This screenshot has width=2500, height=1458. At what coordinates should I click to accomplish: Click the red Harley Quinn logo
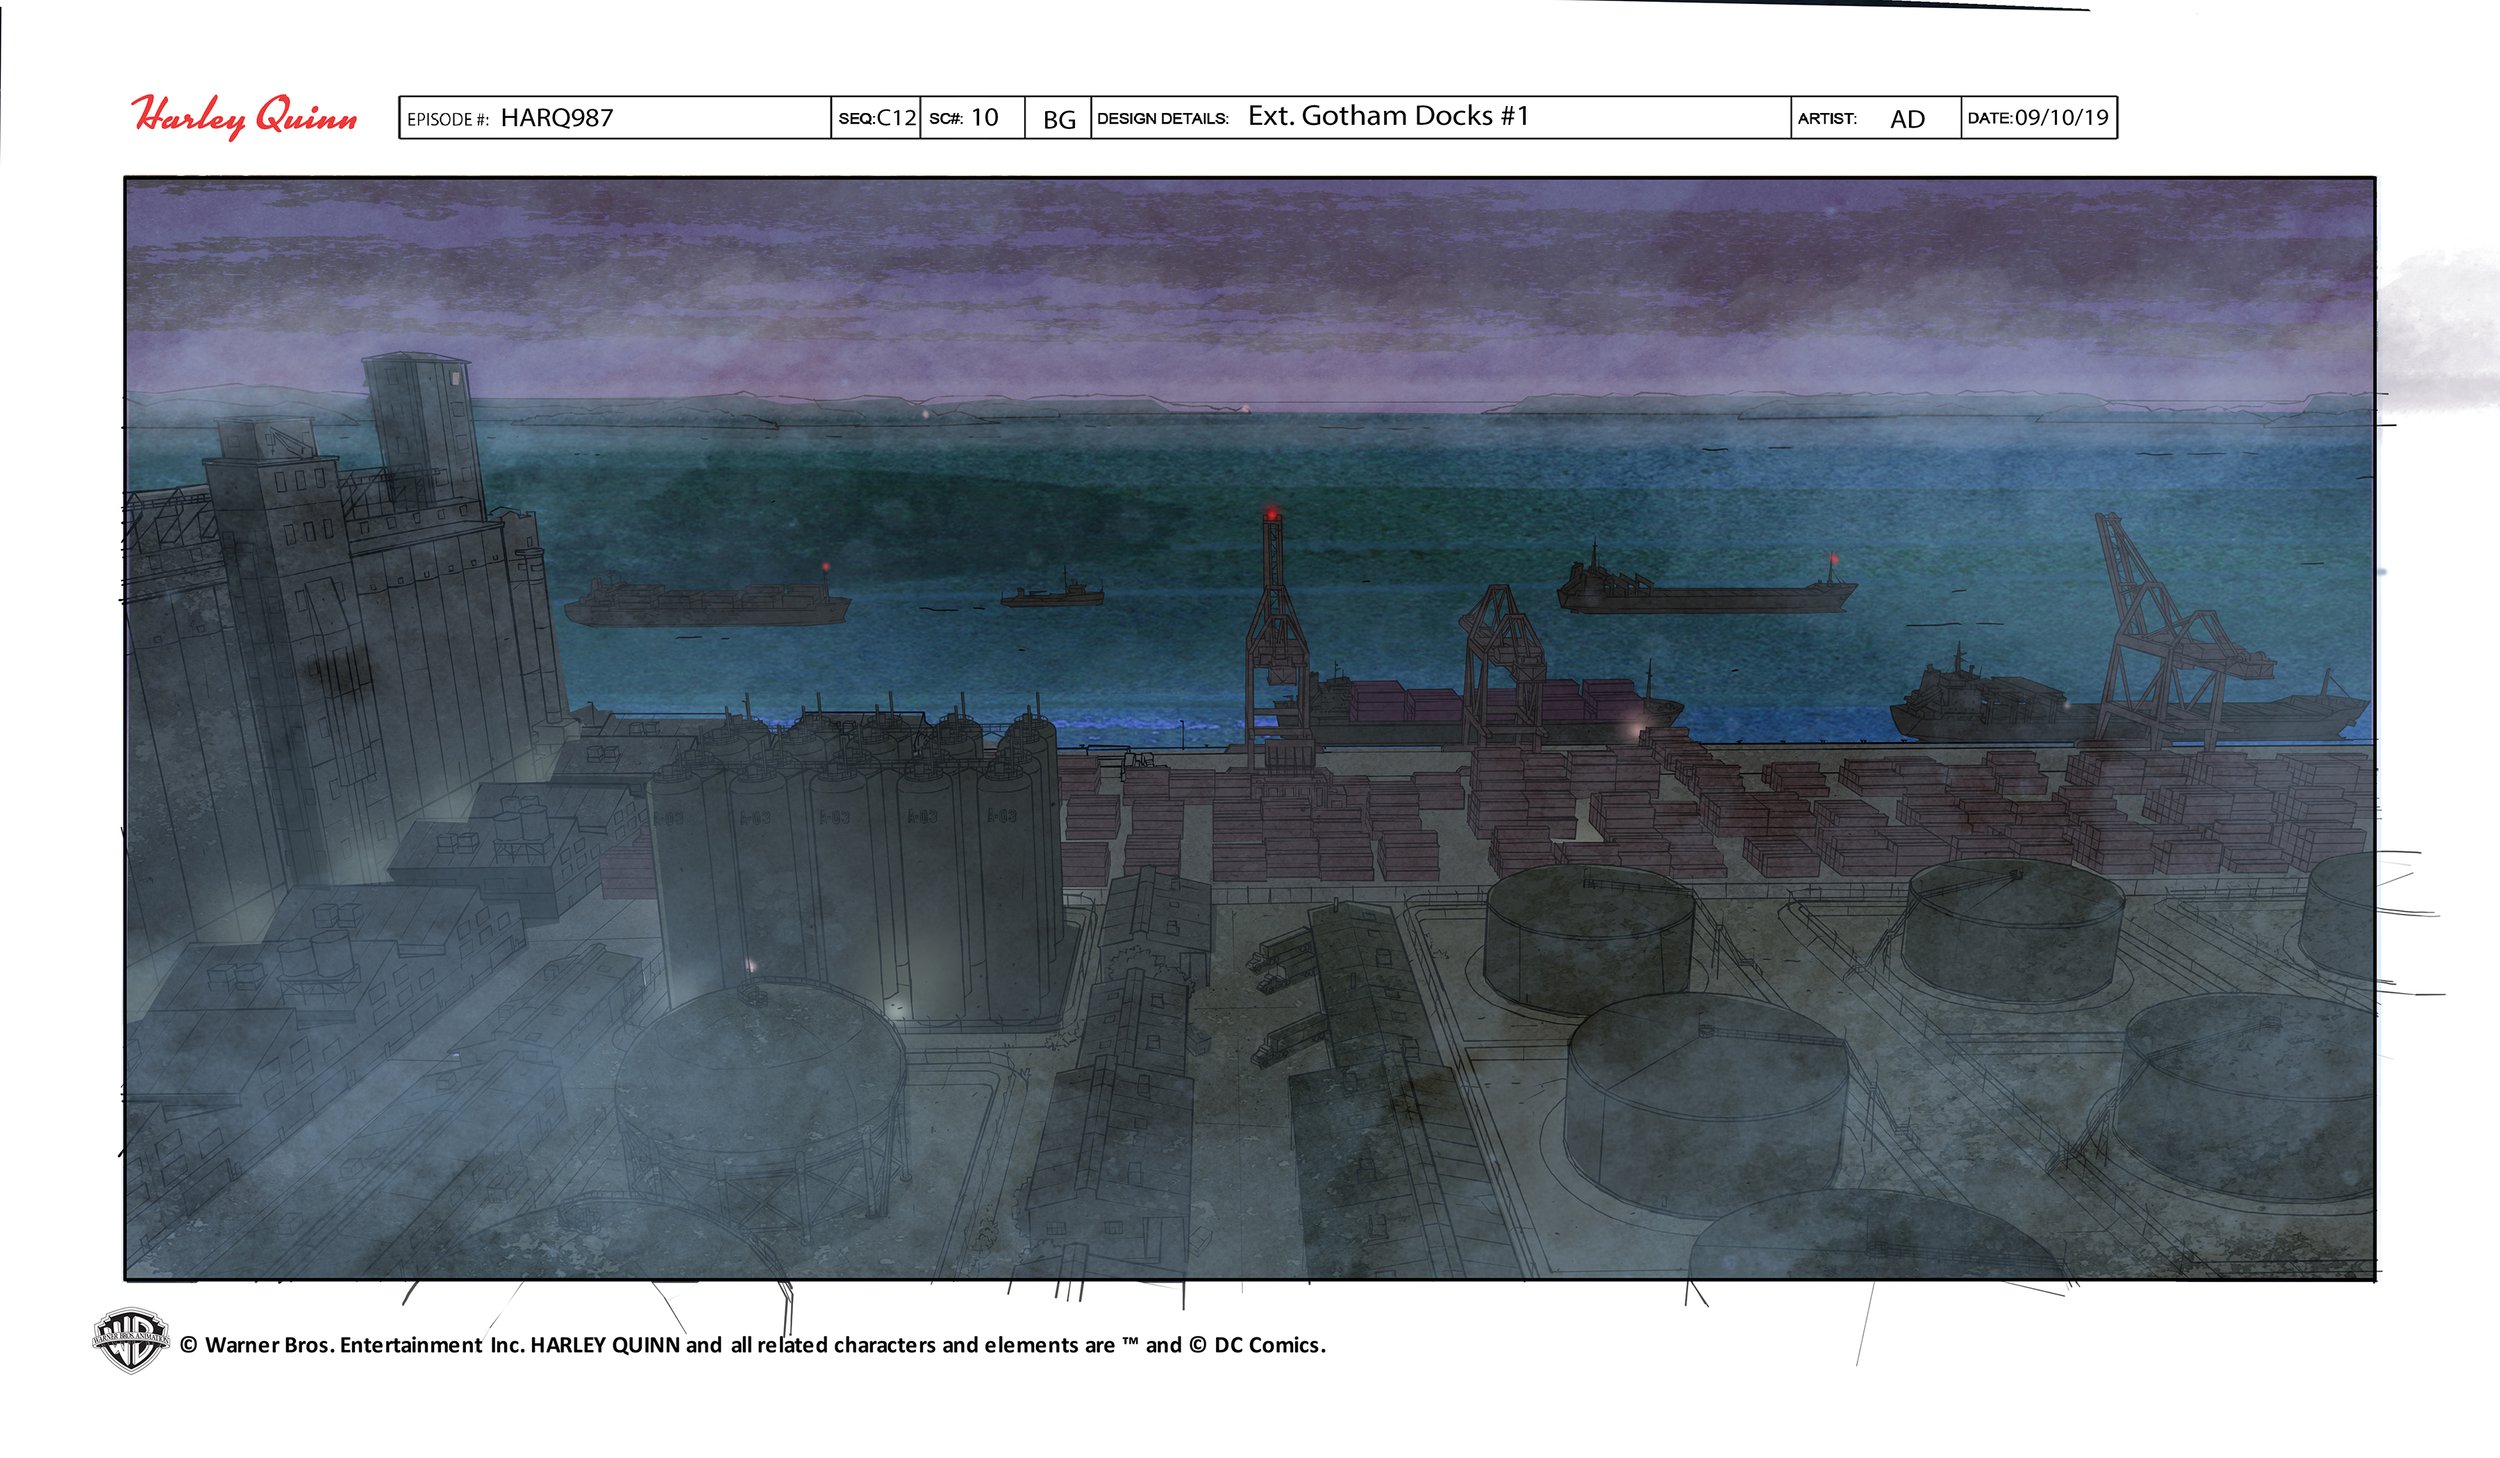[244, 117]
